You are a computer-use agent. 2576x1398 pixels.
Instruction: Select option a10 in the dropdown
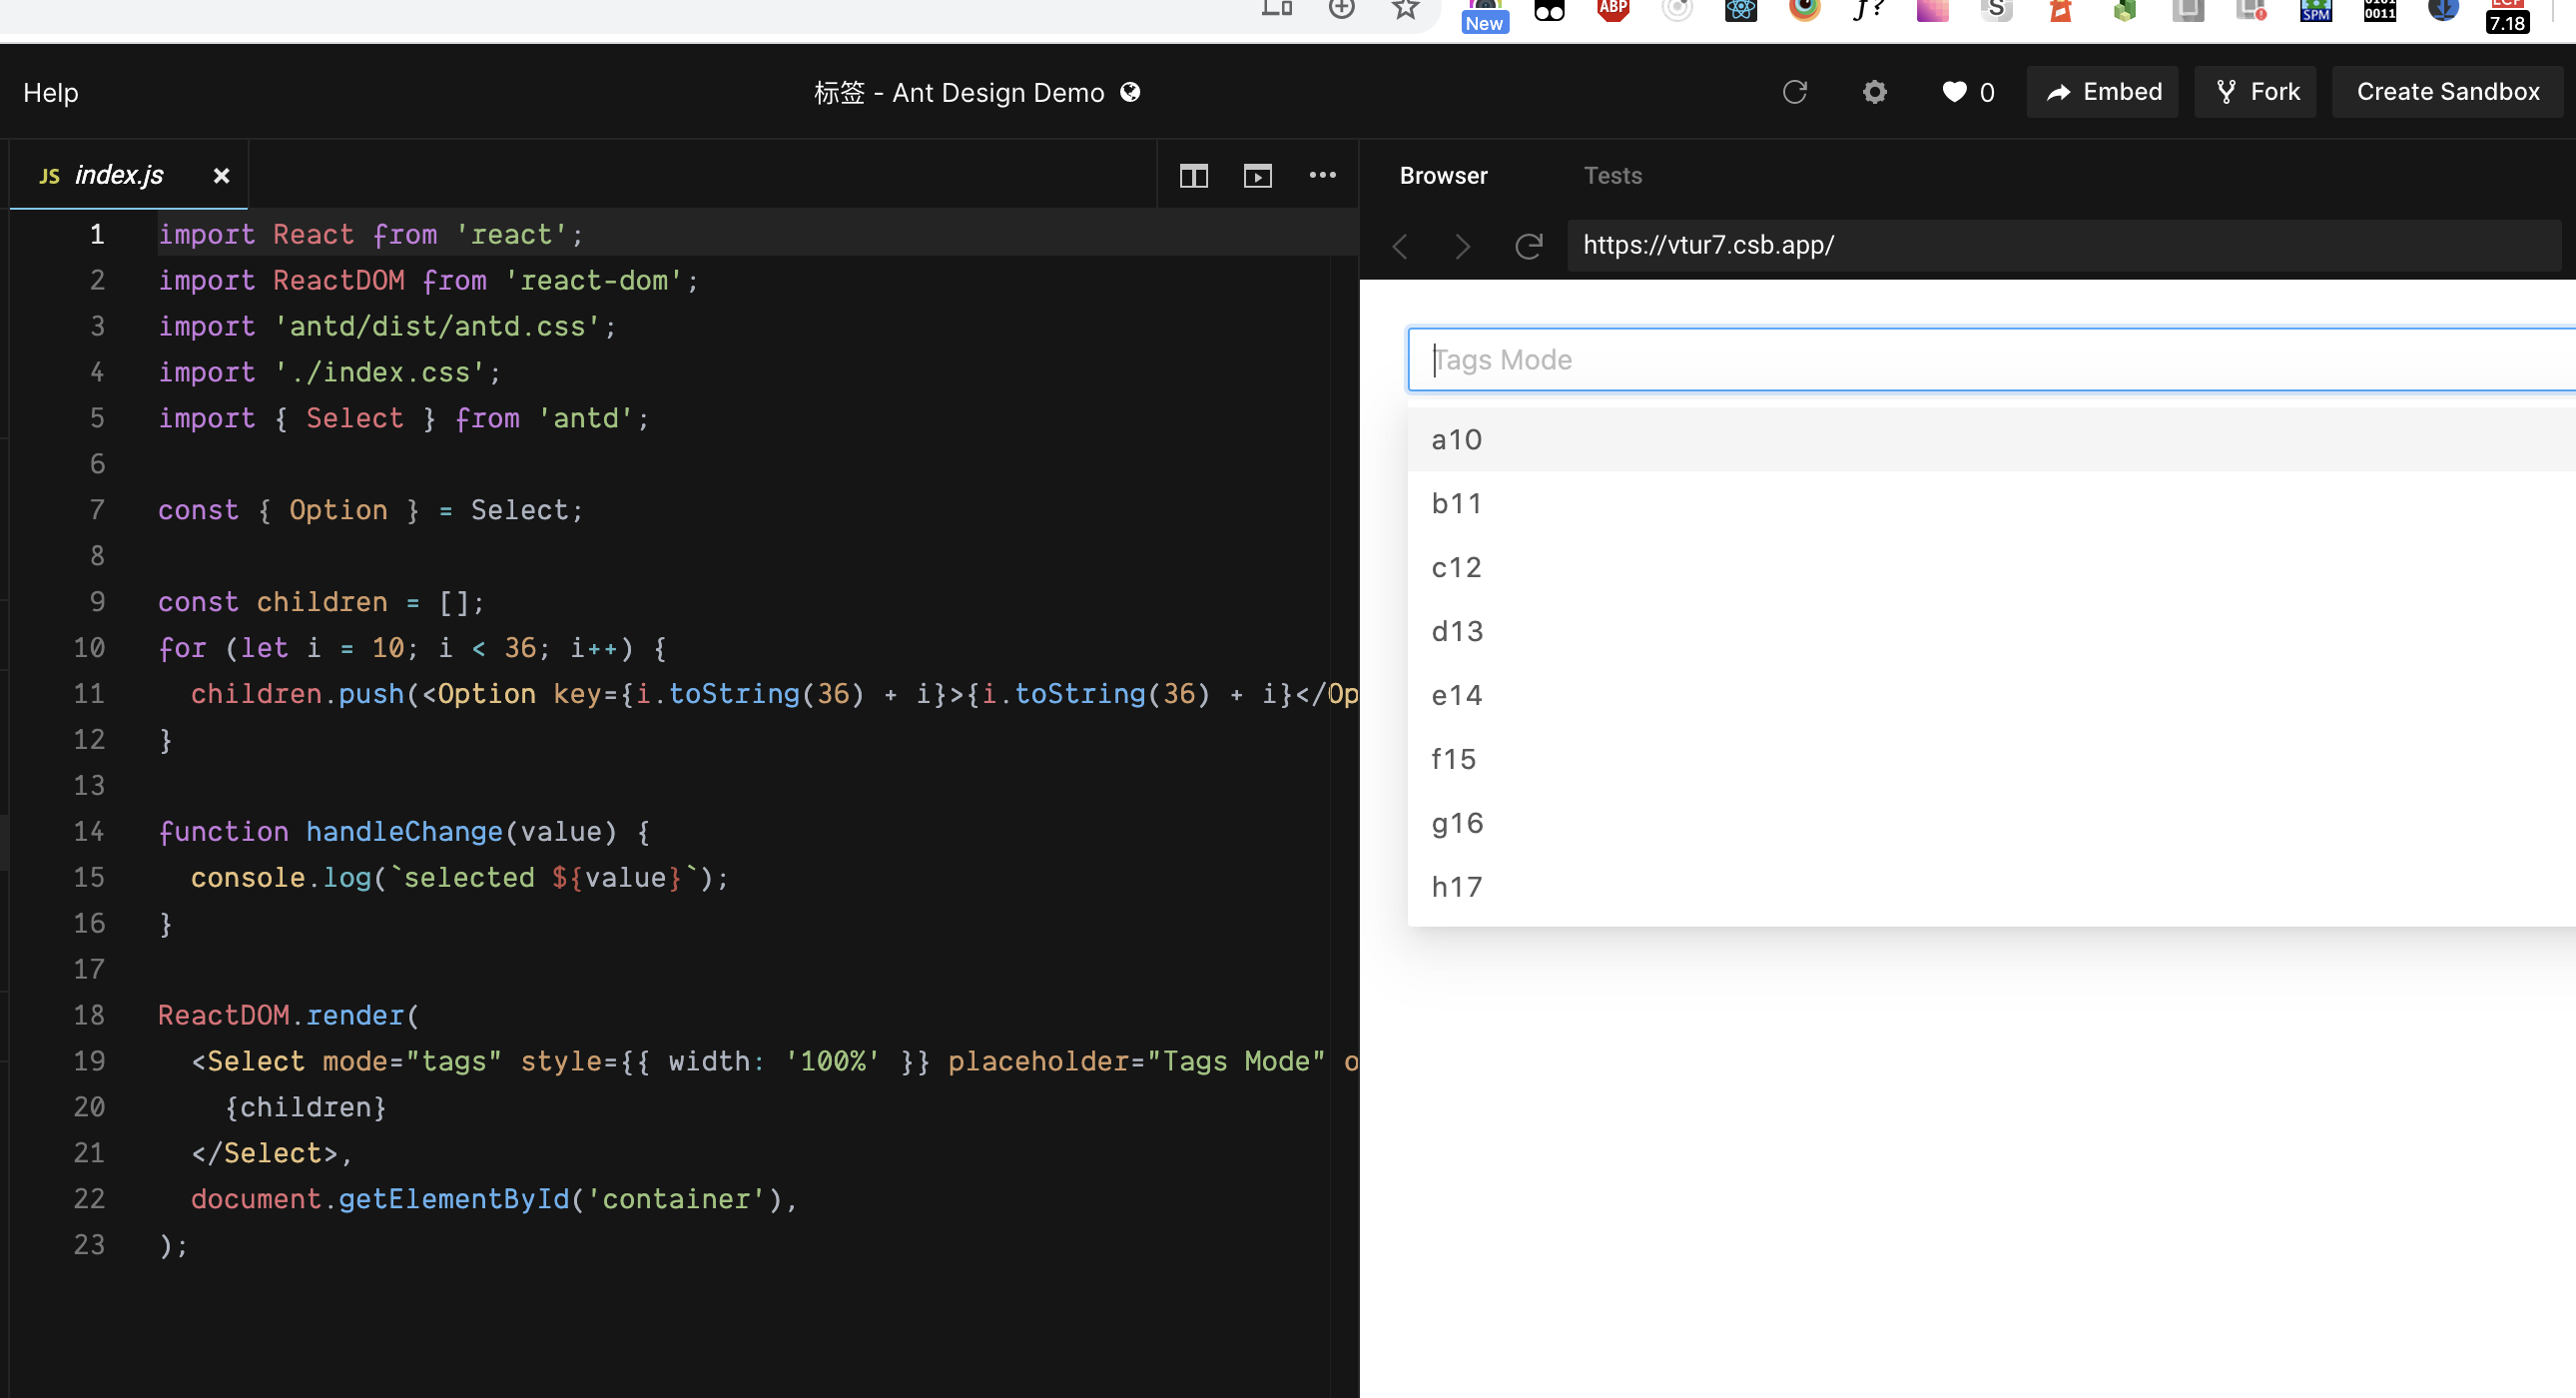pyautogui.click(x=1456, y=439)
